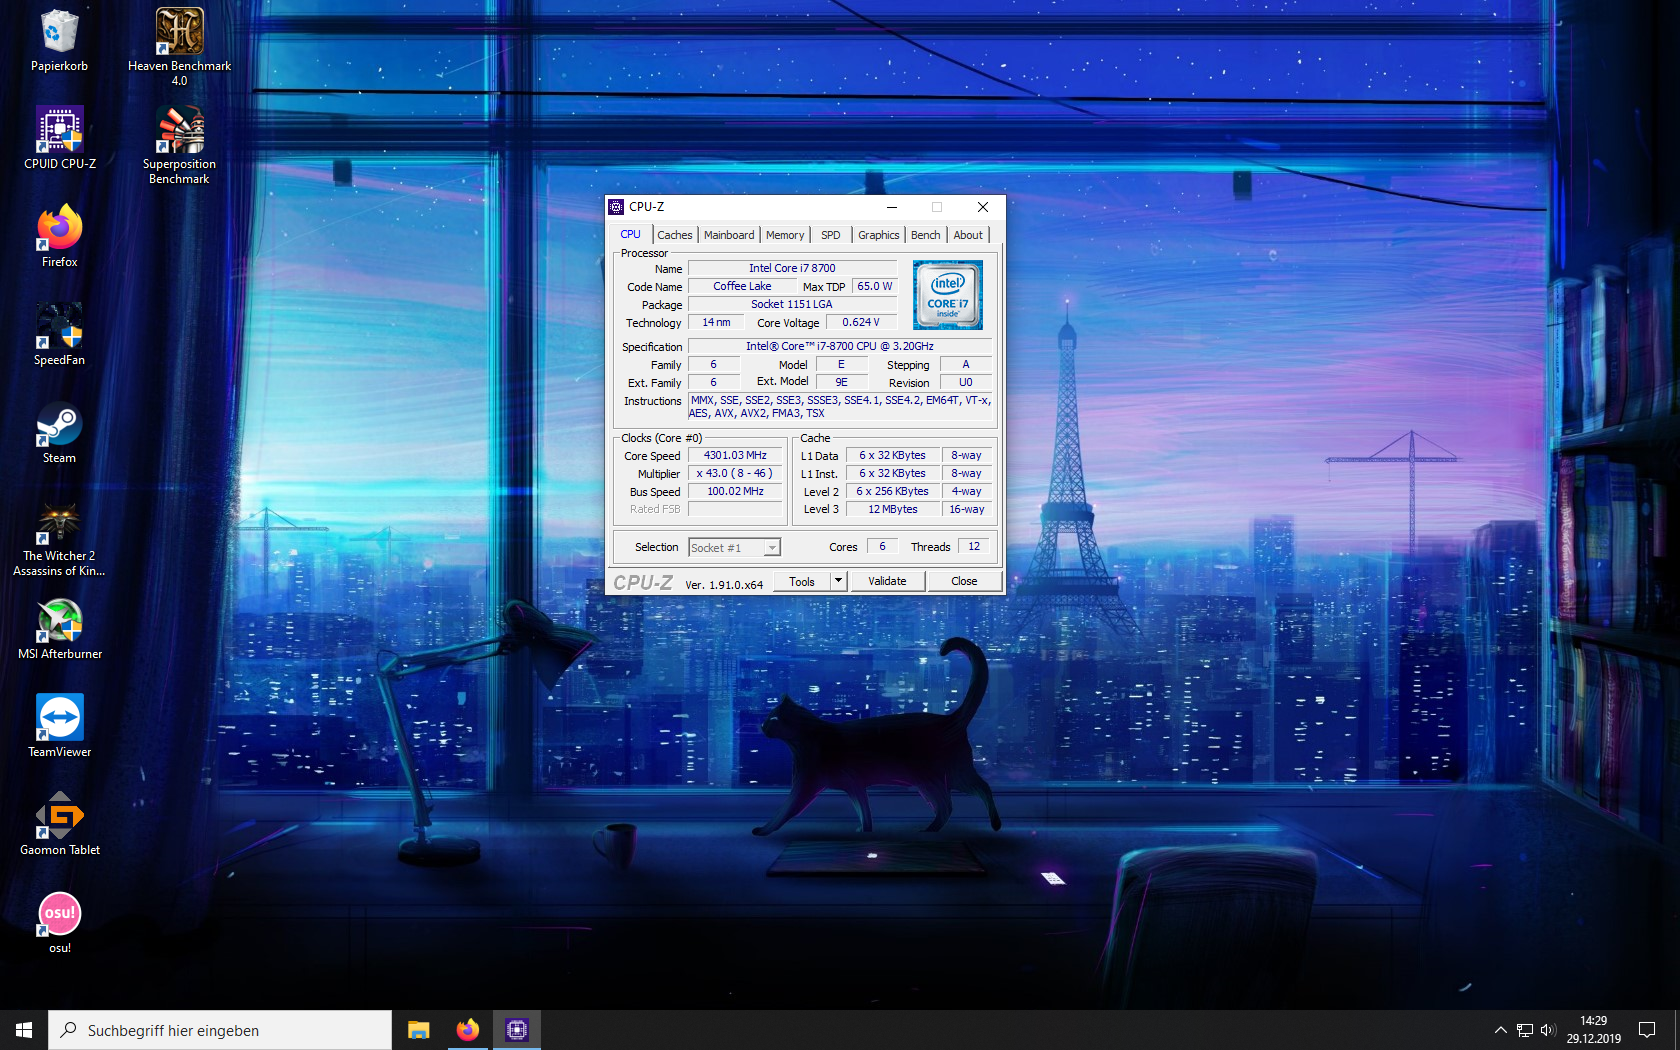Click the Core Voltage value '0.624 V'
This screenshot has height=1050, width=1680.
[861, 322]
